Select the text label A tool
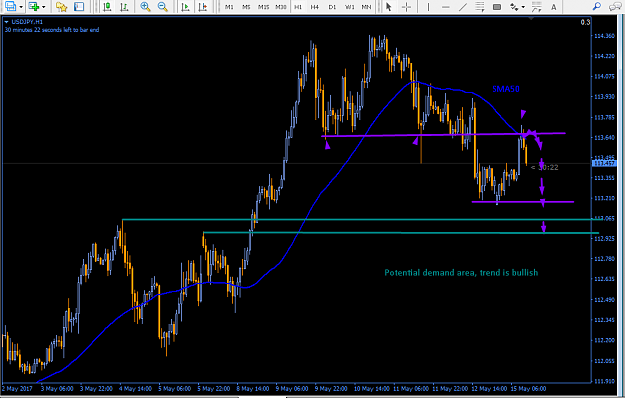 [554, 6]
